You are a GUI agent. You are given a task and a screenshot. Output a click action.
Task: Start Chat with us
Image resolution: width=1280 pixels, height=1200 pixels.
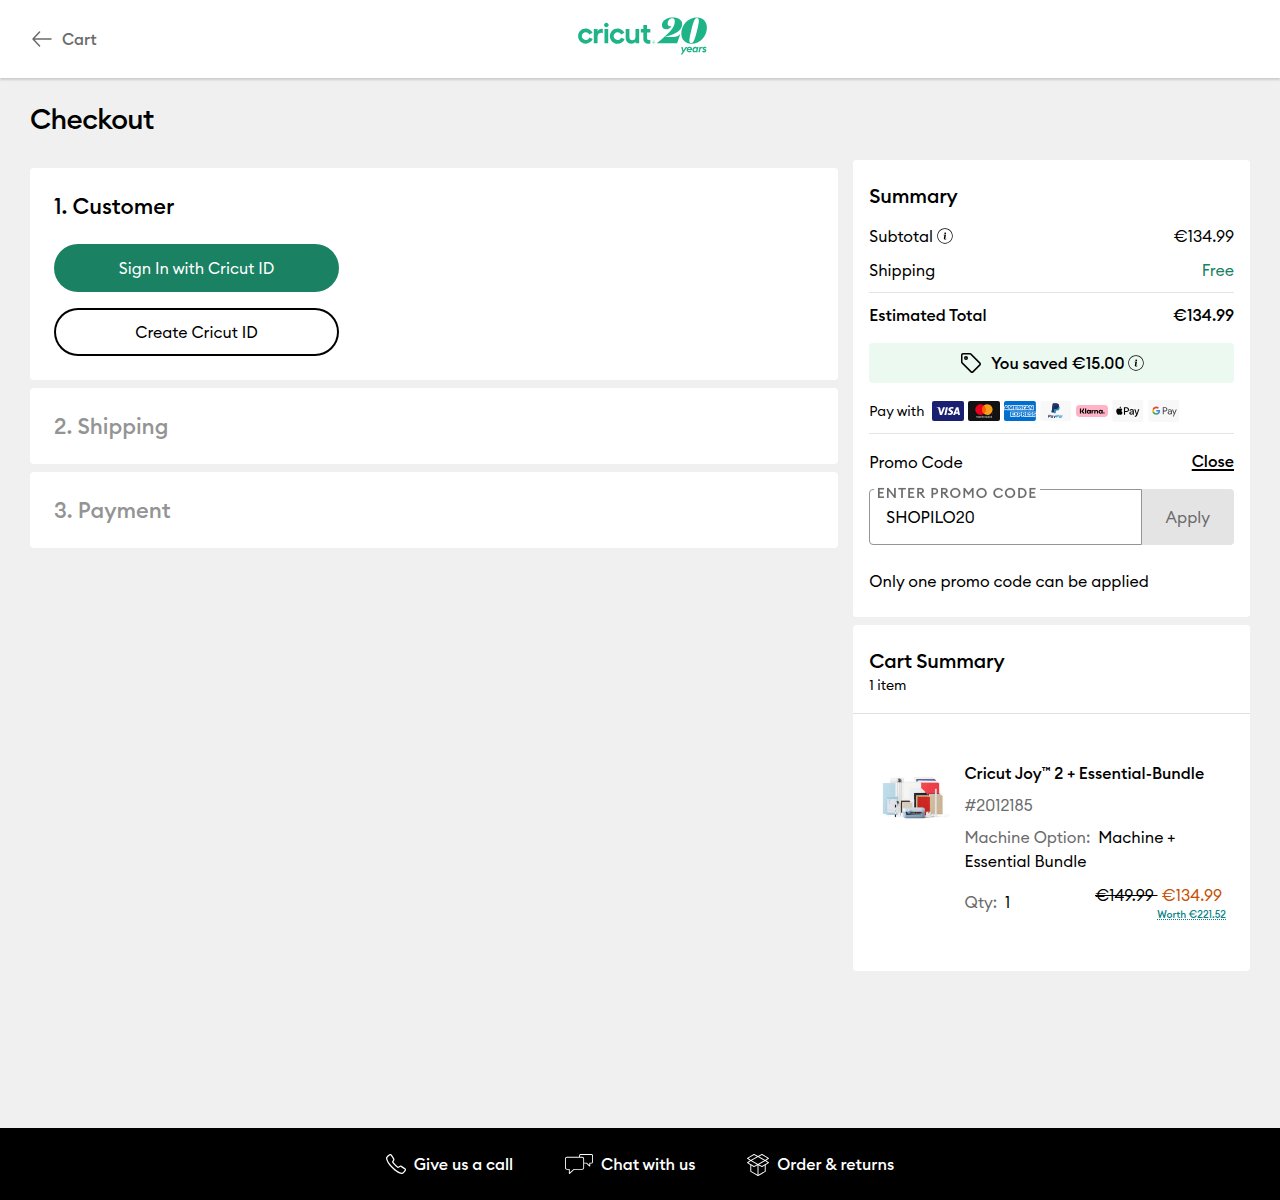click(x=630, y=1164)
